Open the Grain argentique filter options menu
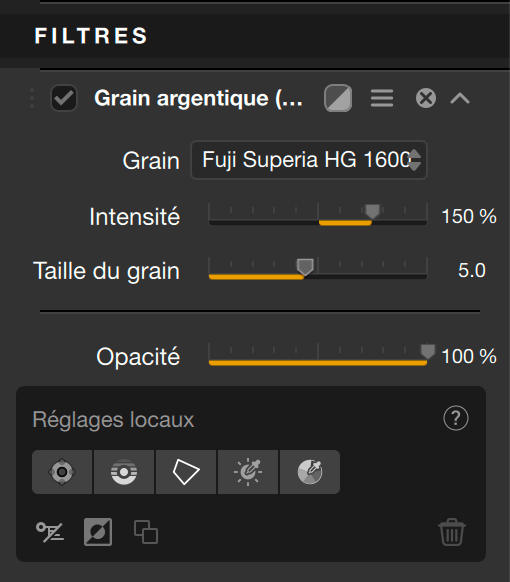The width and height of the screenshot is (510, 582). [382, 98]
